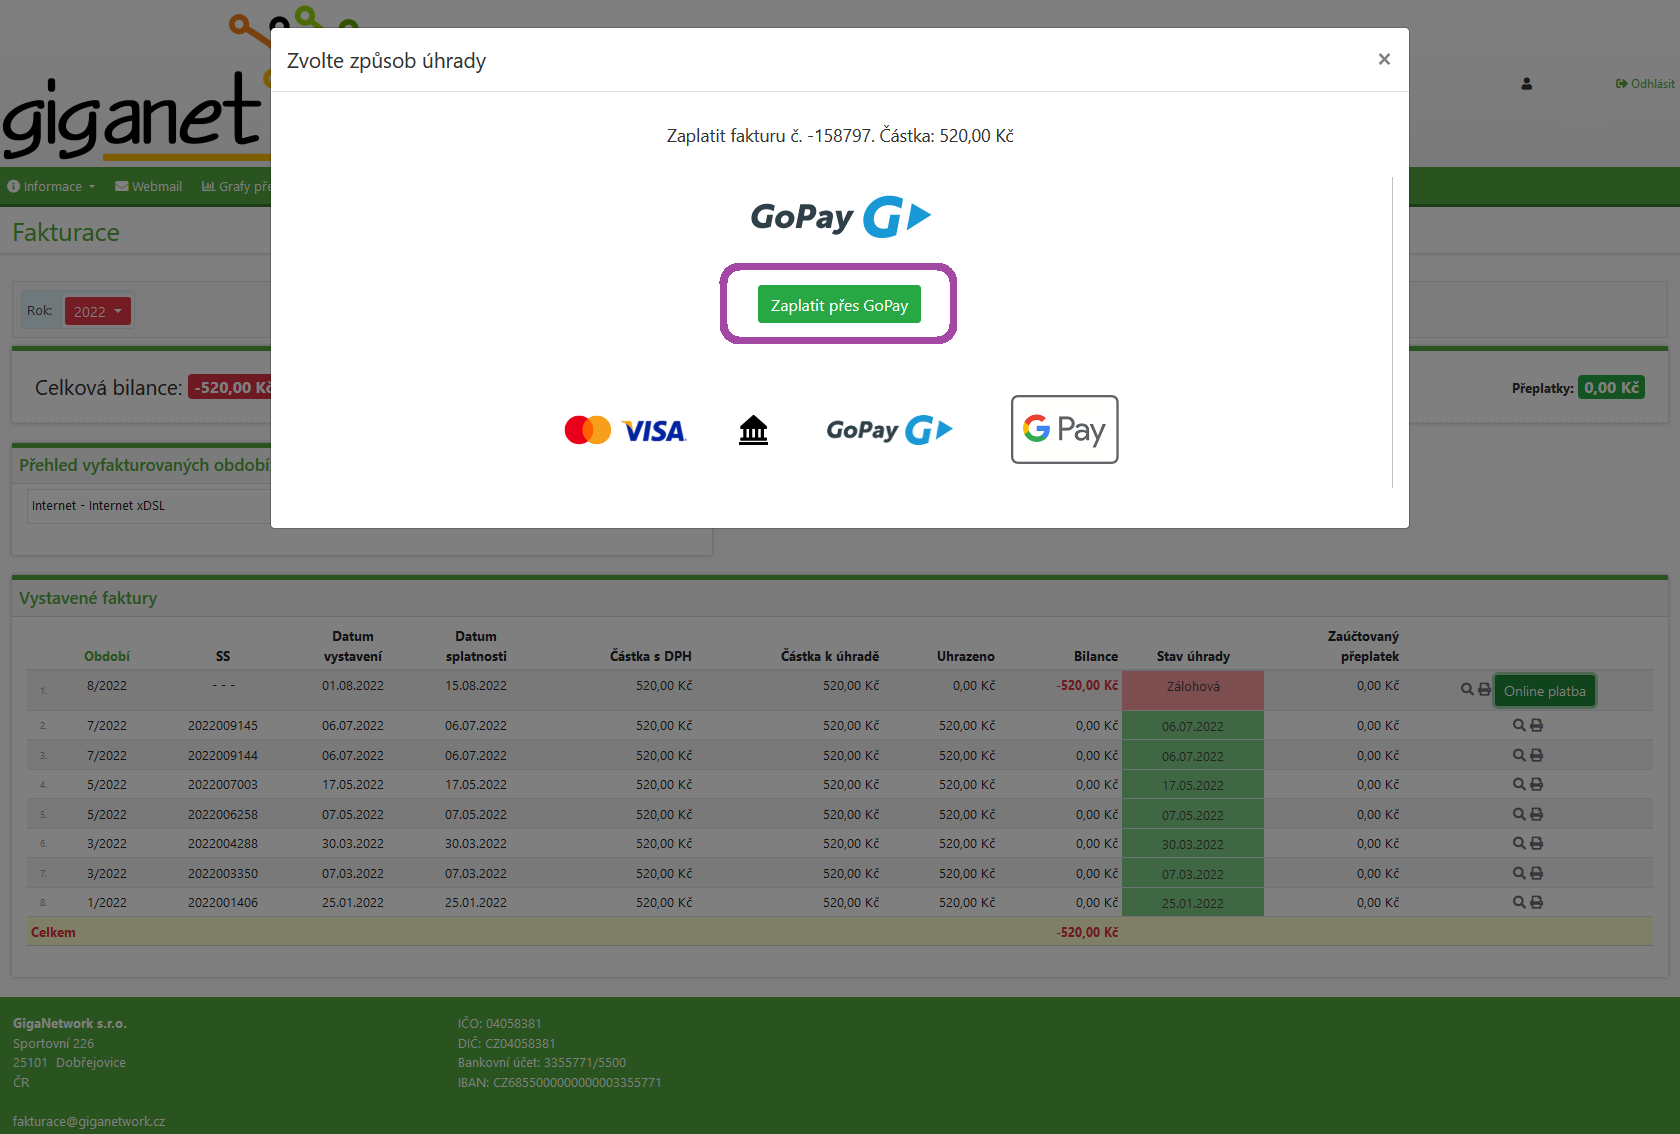Select the Internet - Internet xDSL row
The width and height of the screenshot is (1680, 1134).
[x=150, y=506]
